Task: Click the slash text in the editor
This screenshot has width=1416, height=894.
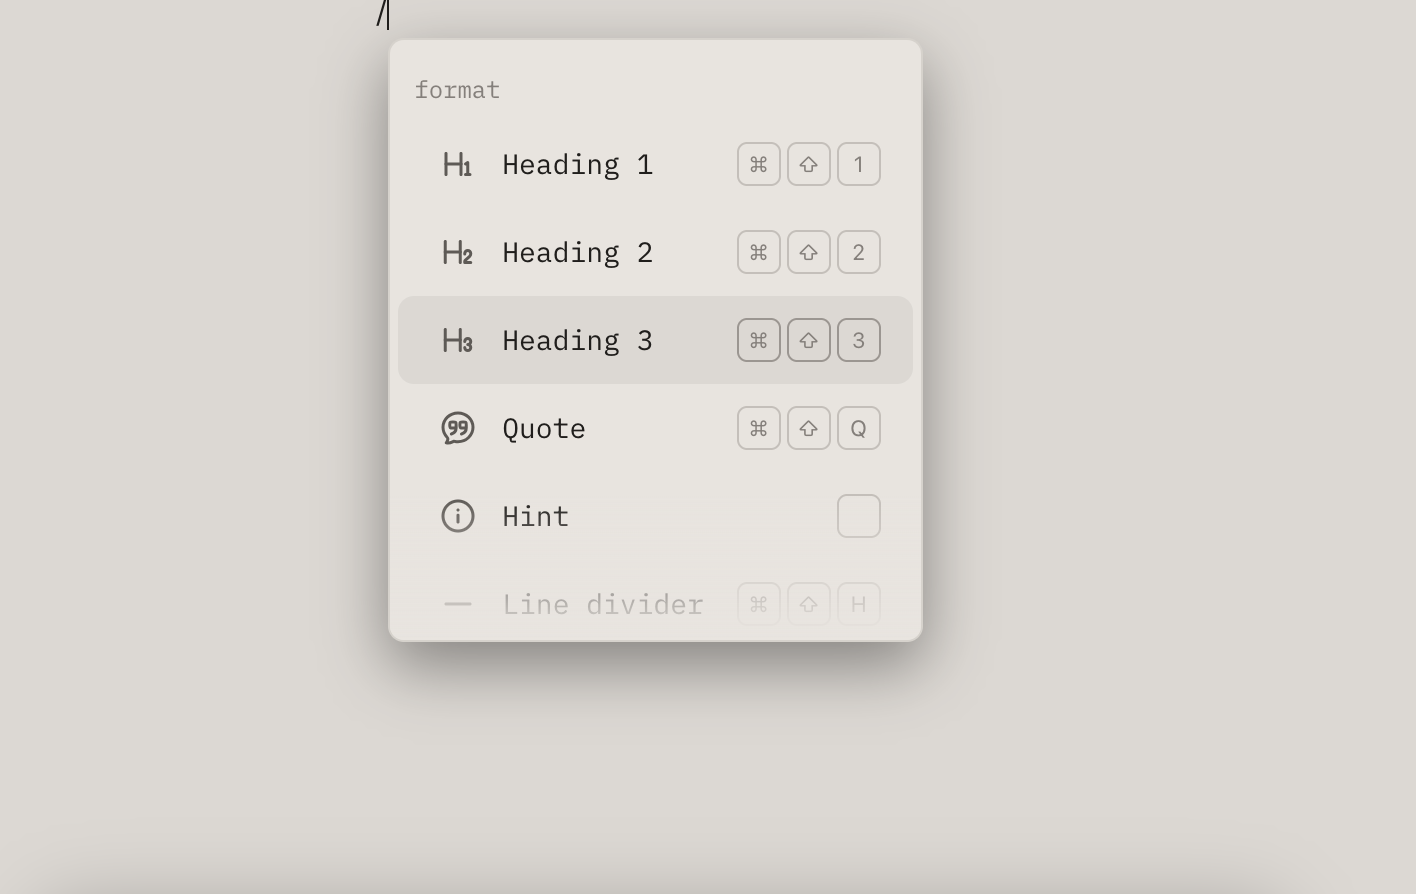Action: click(380, 14)
